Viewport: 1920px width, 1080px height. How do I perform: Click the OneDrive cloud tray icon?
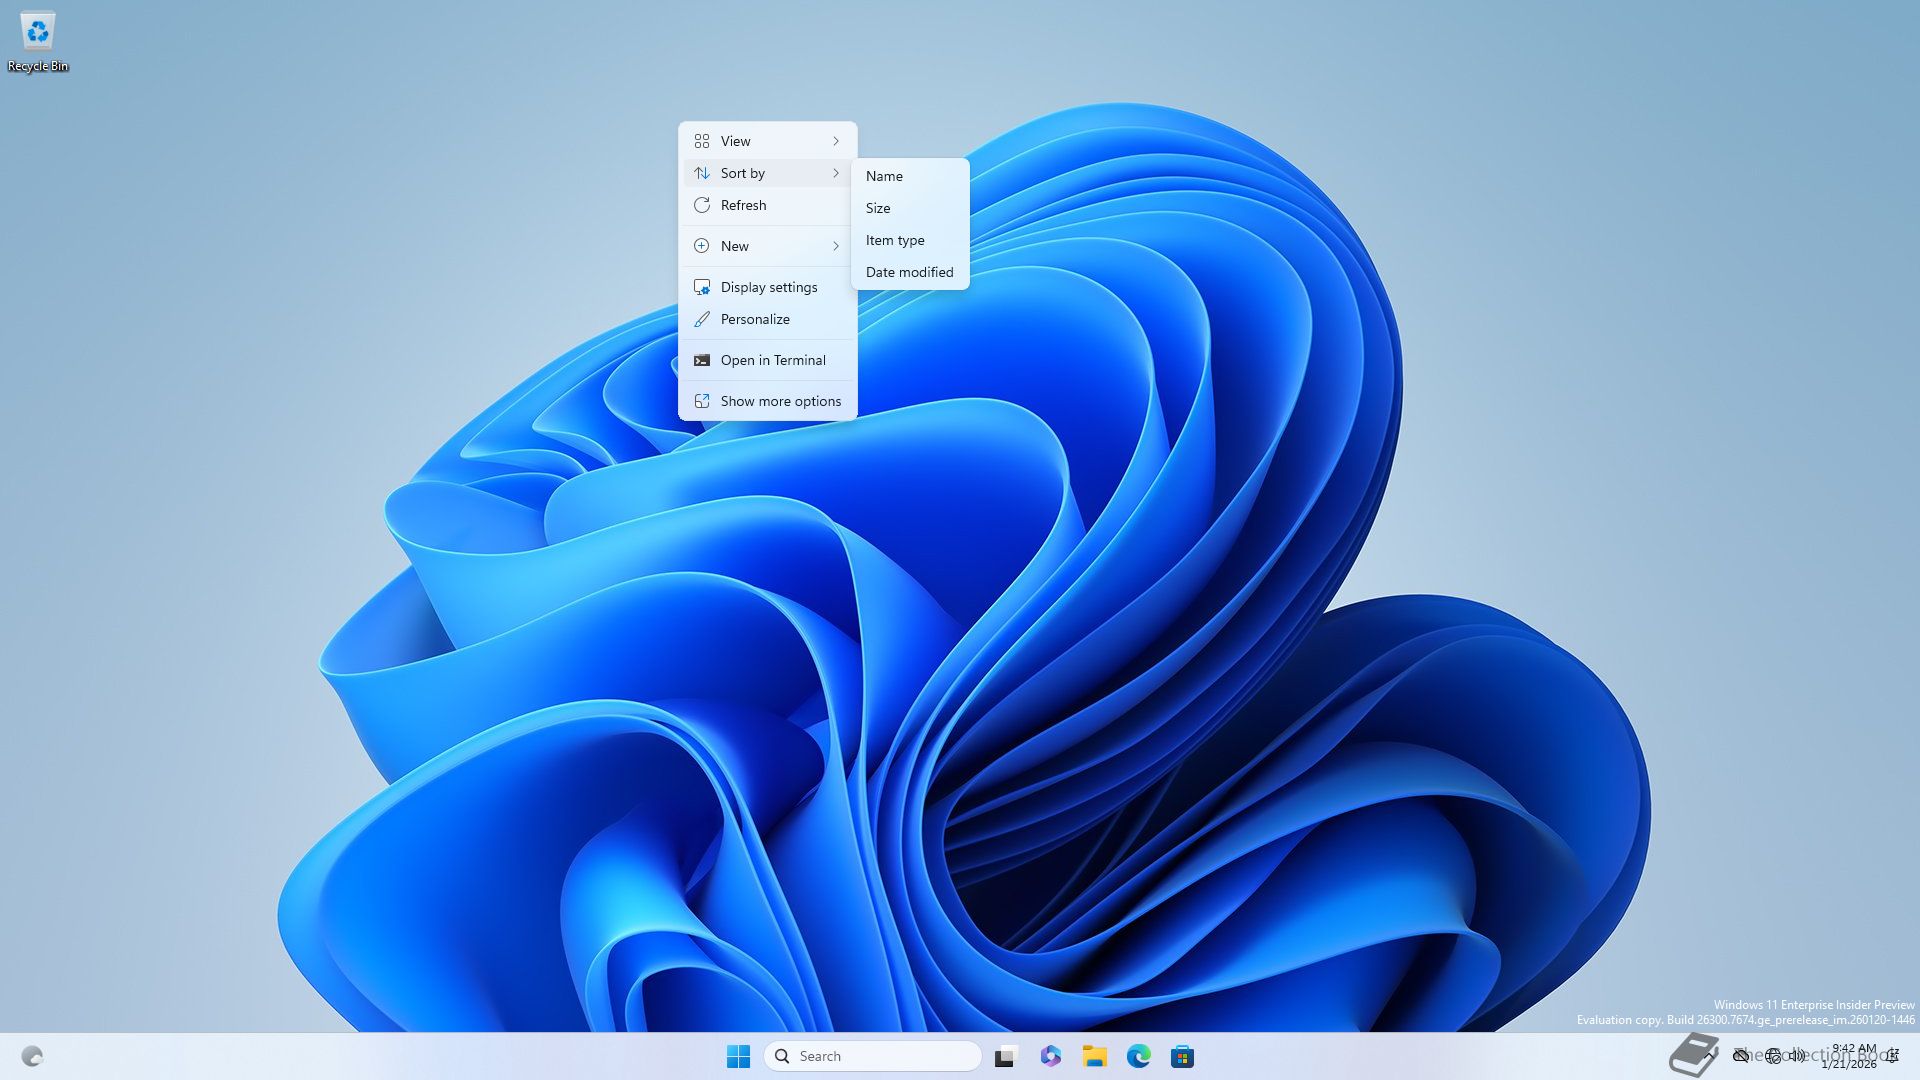(1741, 1056)
